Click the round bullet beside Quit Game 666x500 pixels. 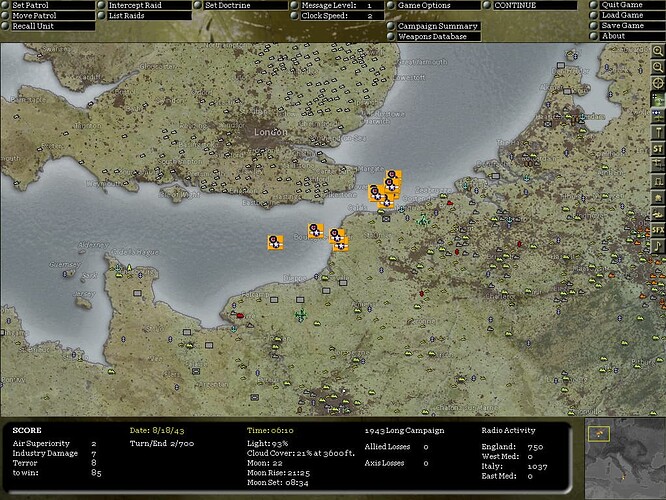point(593,5)
